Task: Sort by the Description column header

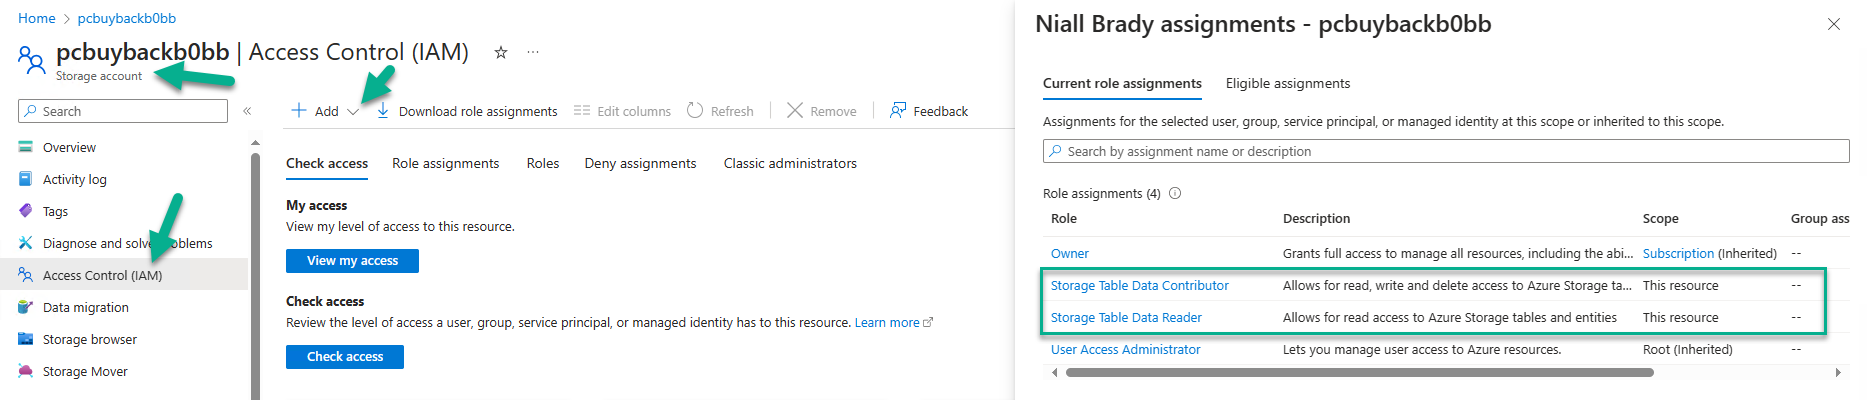Action: click(x=1317, y=218)
